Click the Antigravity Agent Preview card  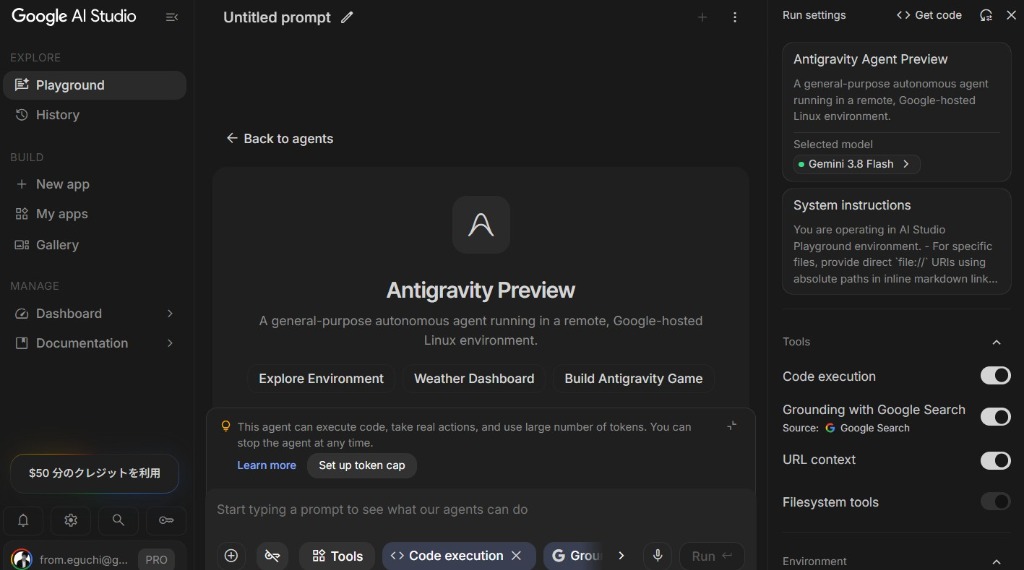point(897,112)
